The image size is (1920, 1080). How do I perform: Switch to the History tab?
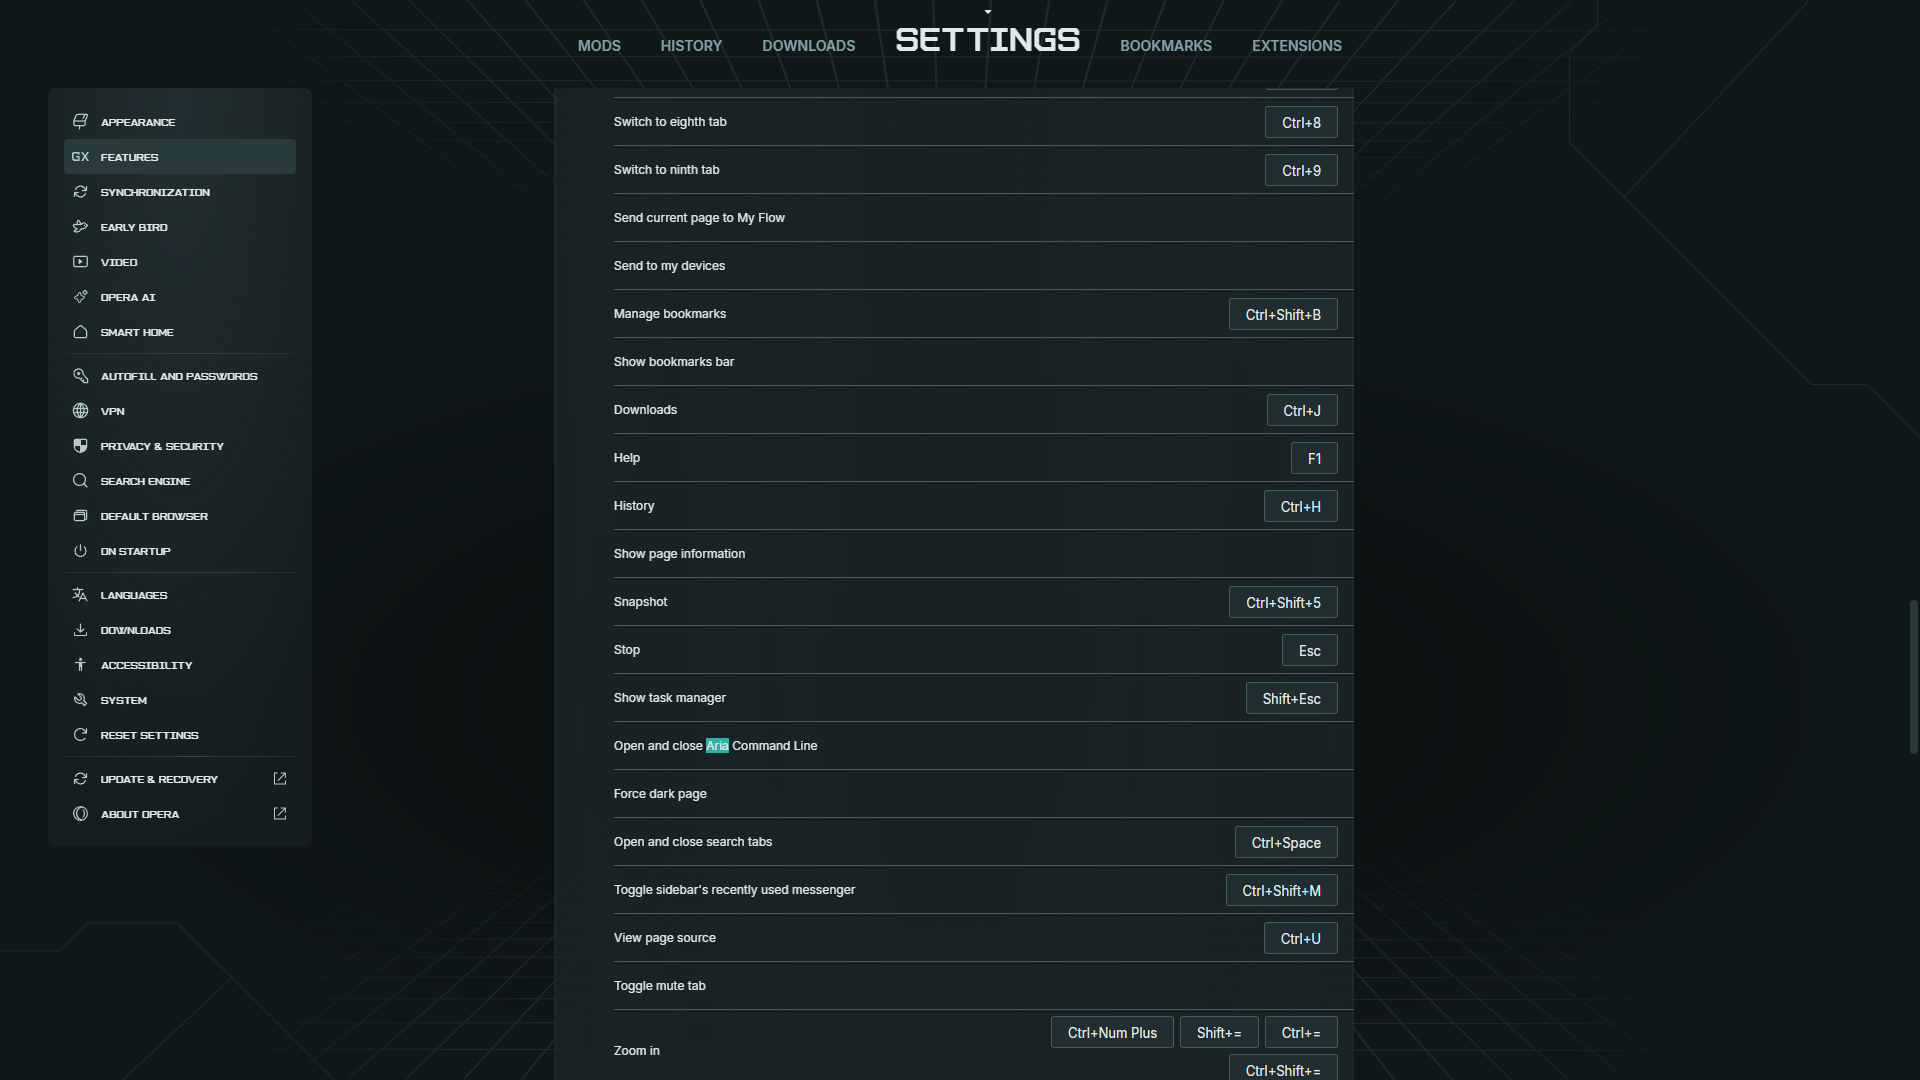(690, 46)
